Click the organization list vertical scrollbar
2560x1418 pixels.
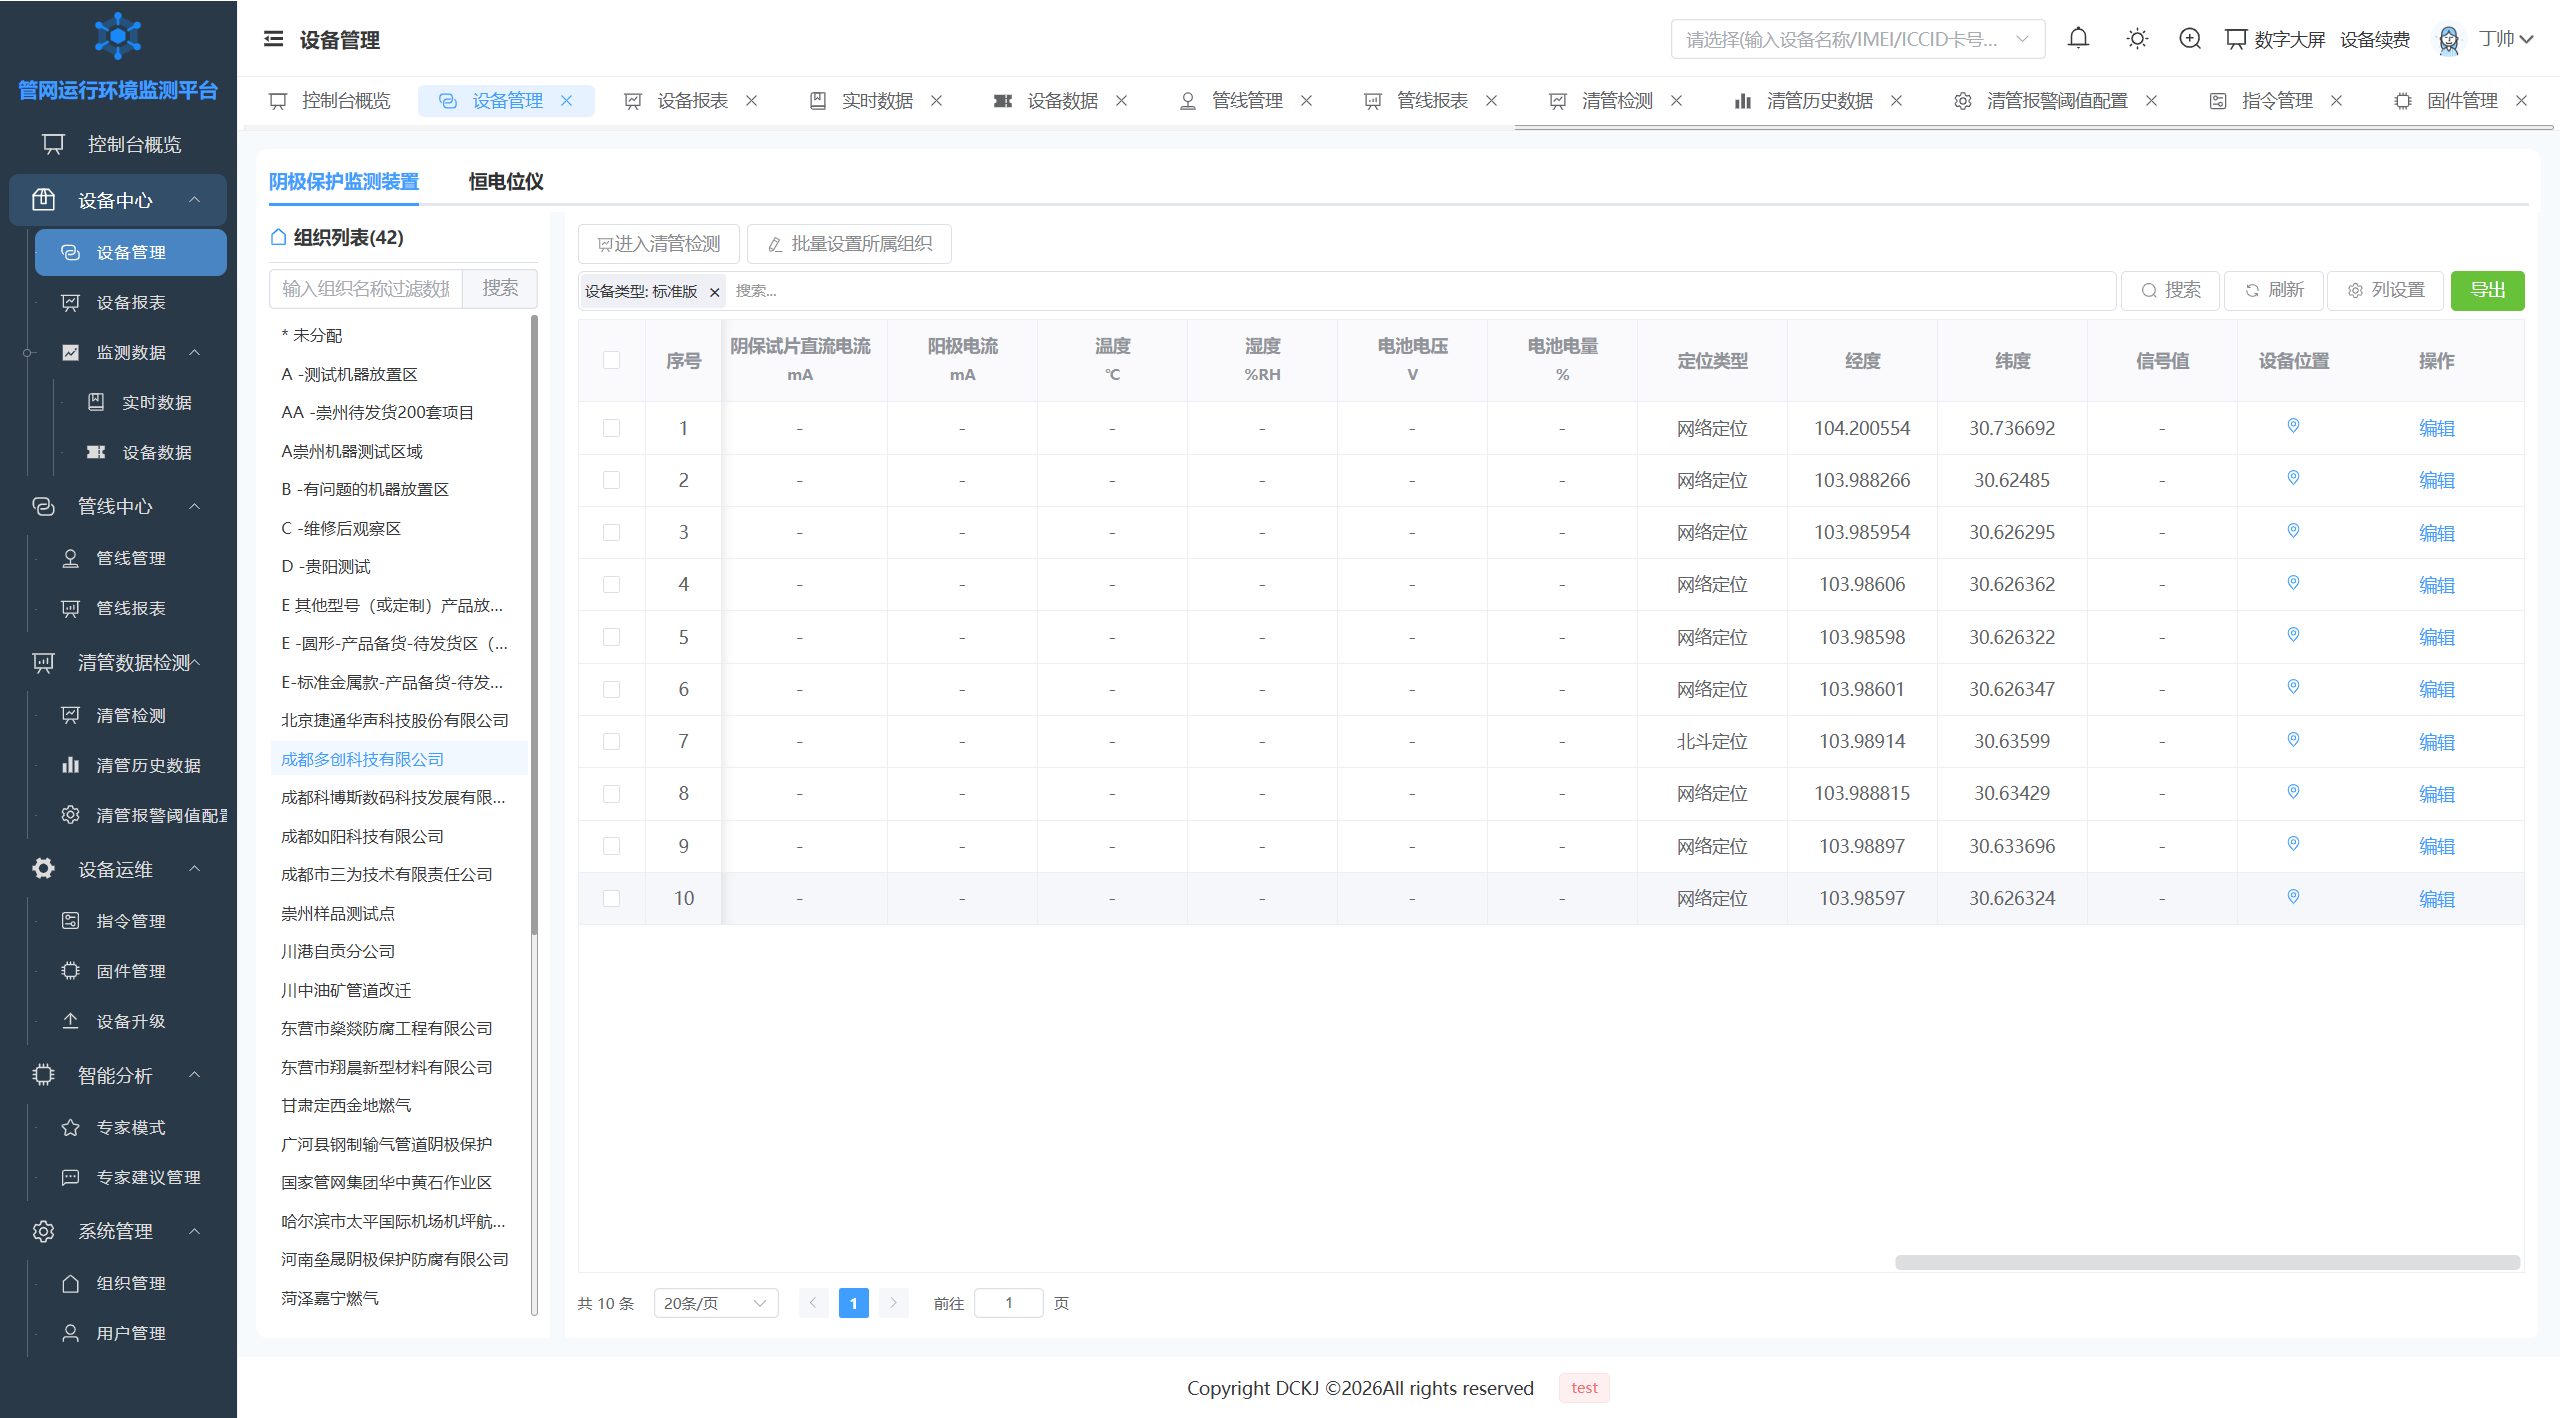(534, 625)
